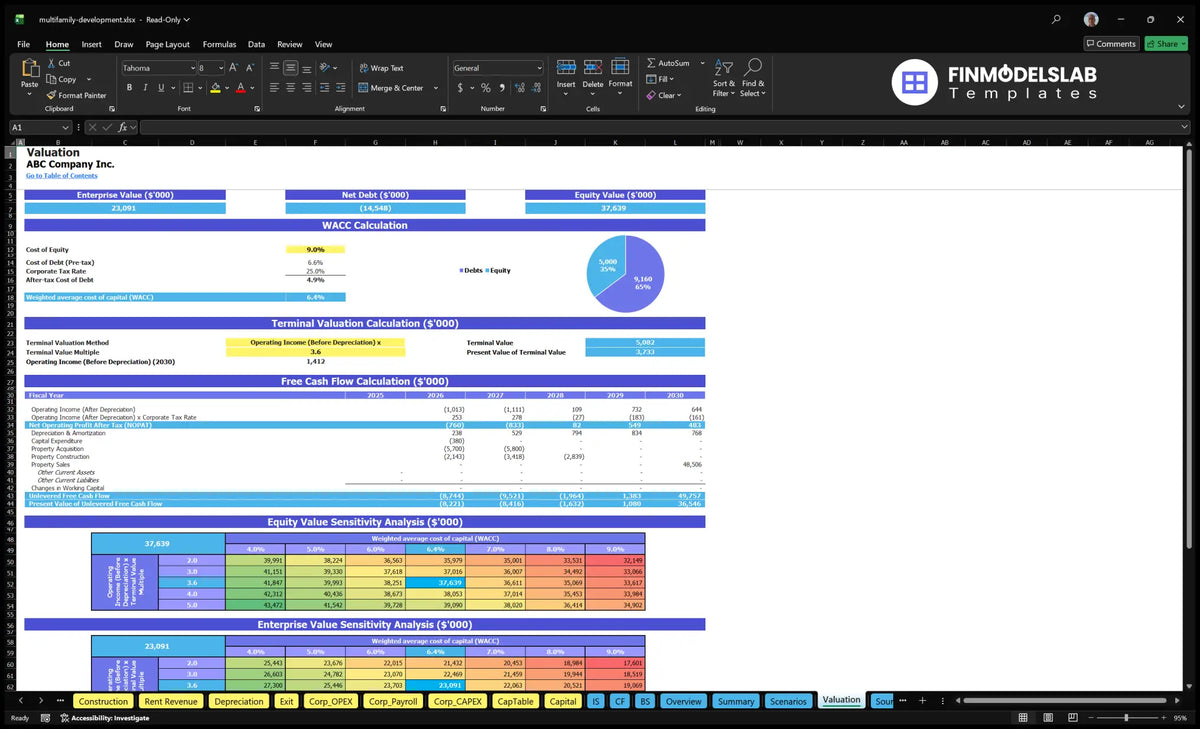Screen dimensions: 1200x729
Task: Follow the Go to Table of Contents link
Action: (x=62, y=176)
